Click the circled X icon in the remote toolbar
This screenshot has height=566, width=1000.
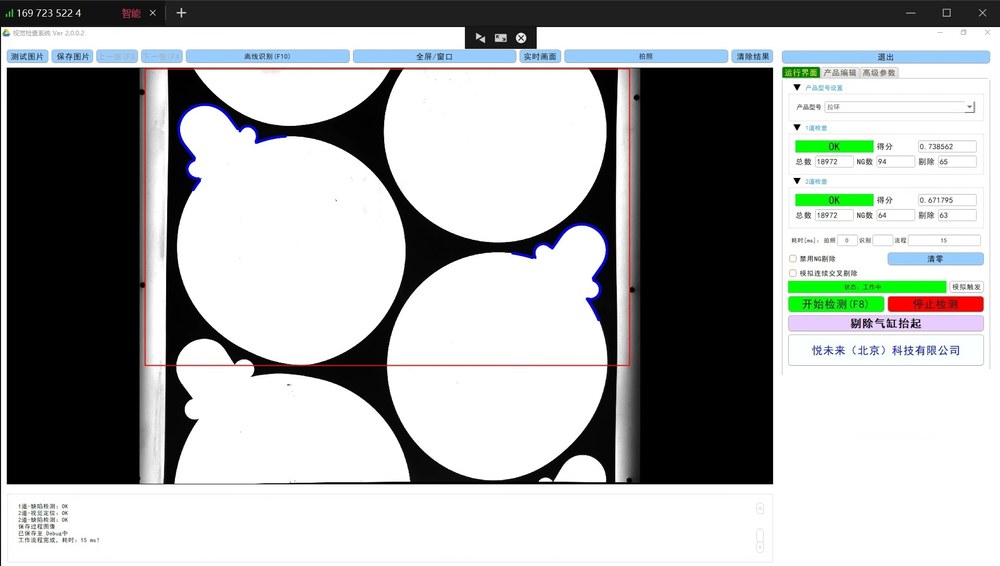[521, 38]
